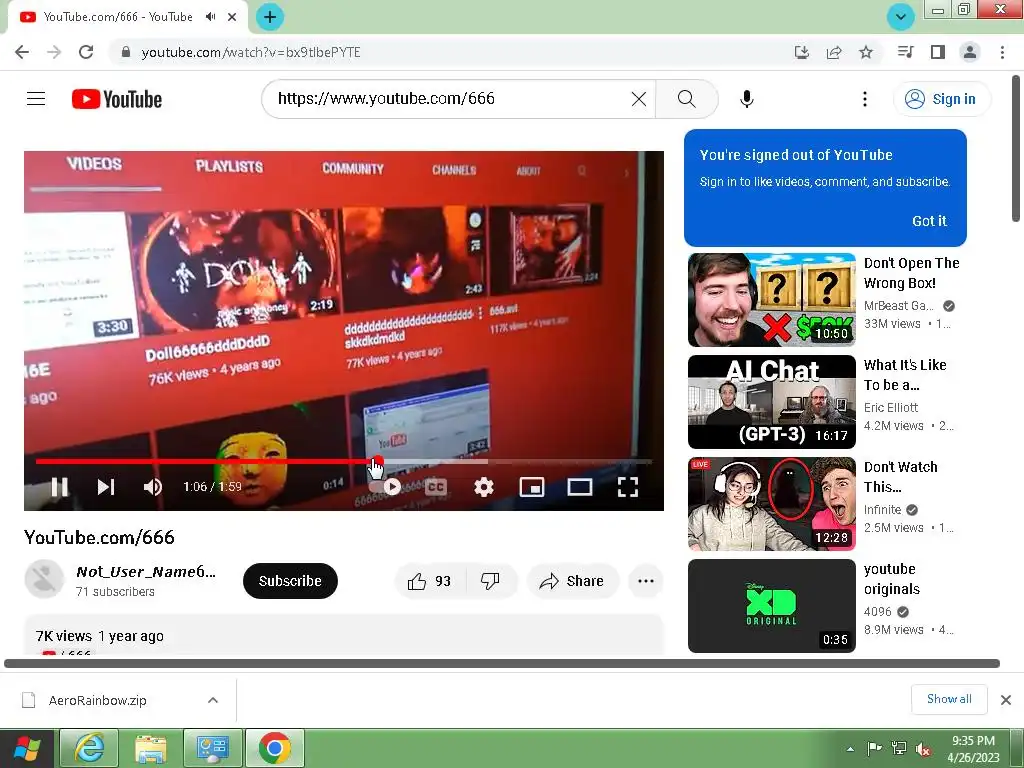Like the video with thumbs up
Screen dimensions: 1024x768
(x=429, y=581)
